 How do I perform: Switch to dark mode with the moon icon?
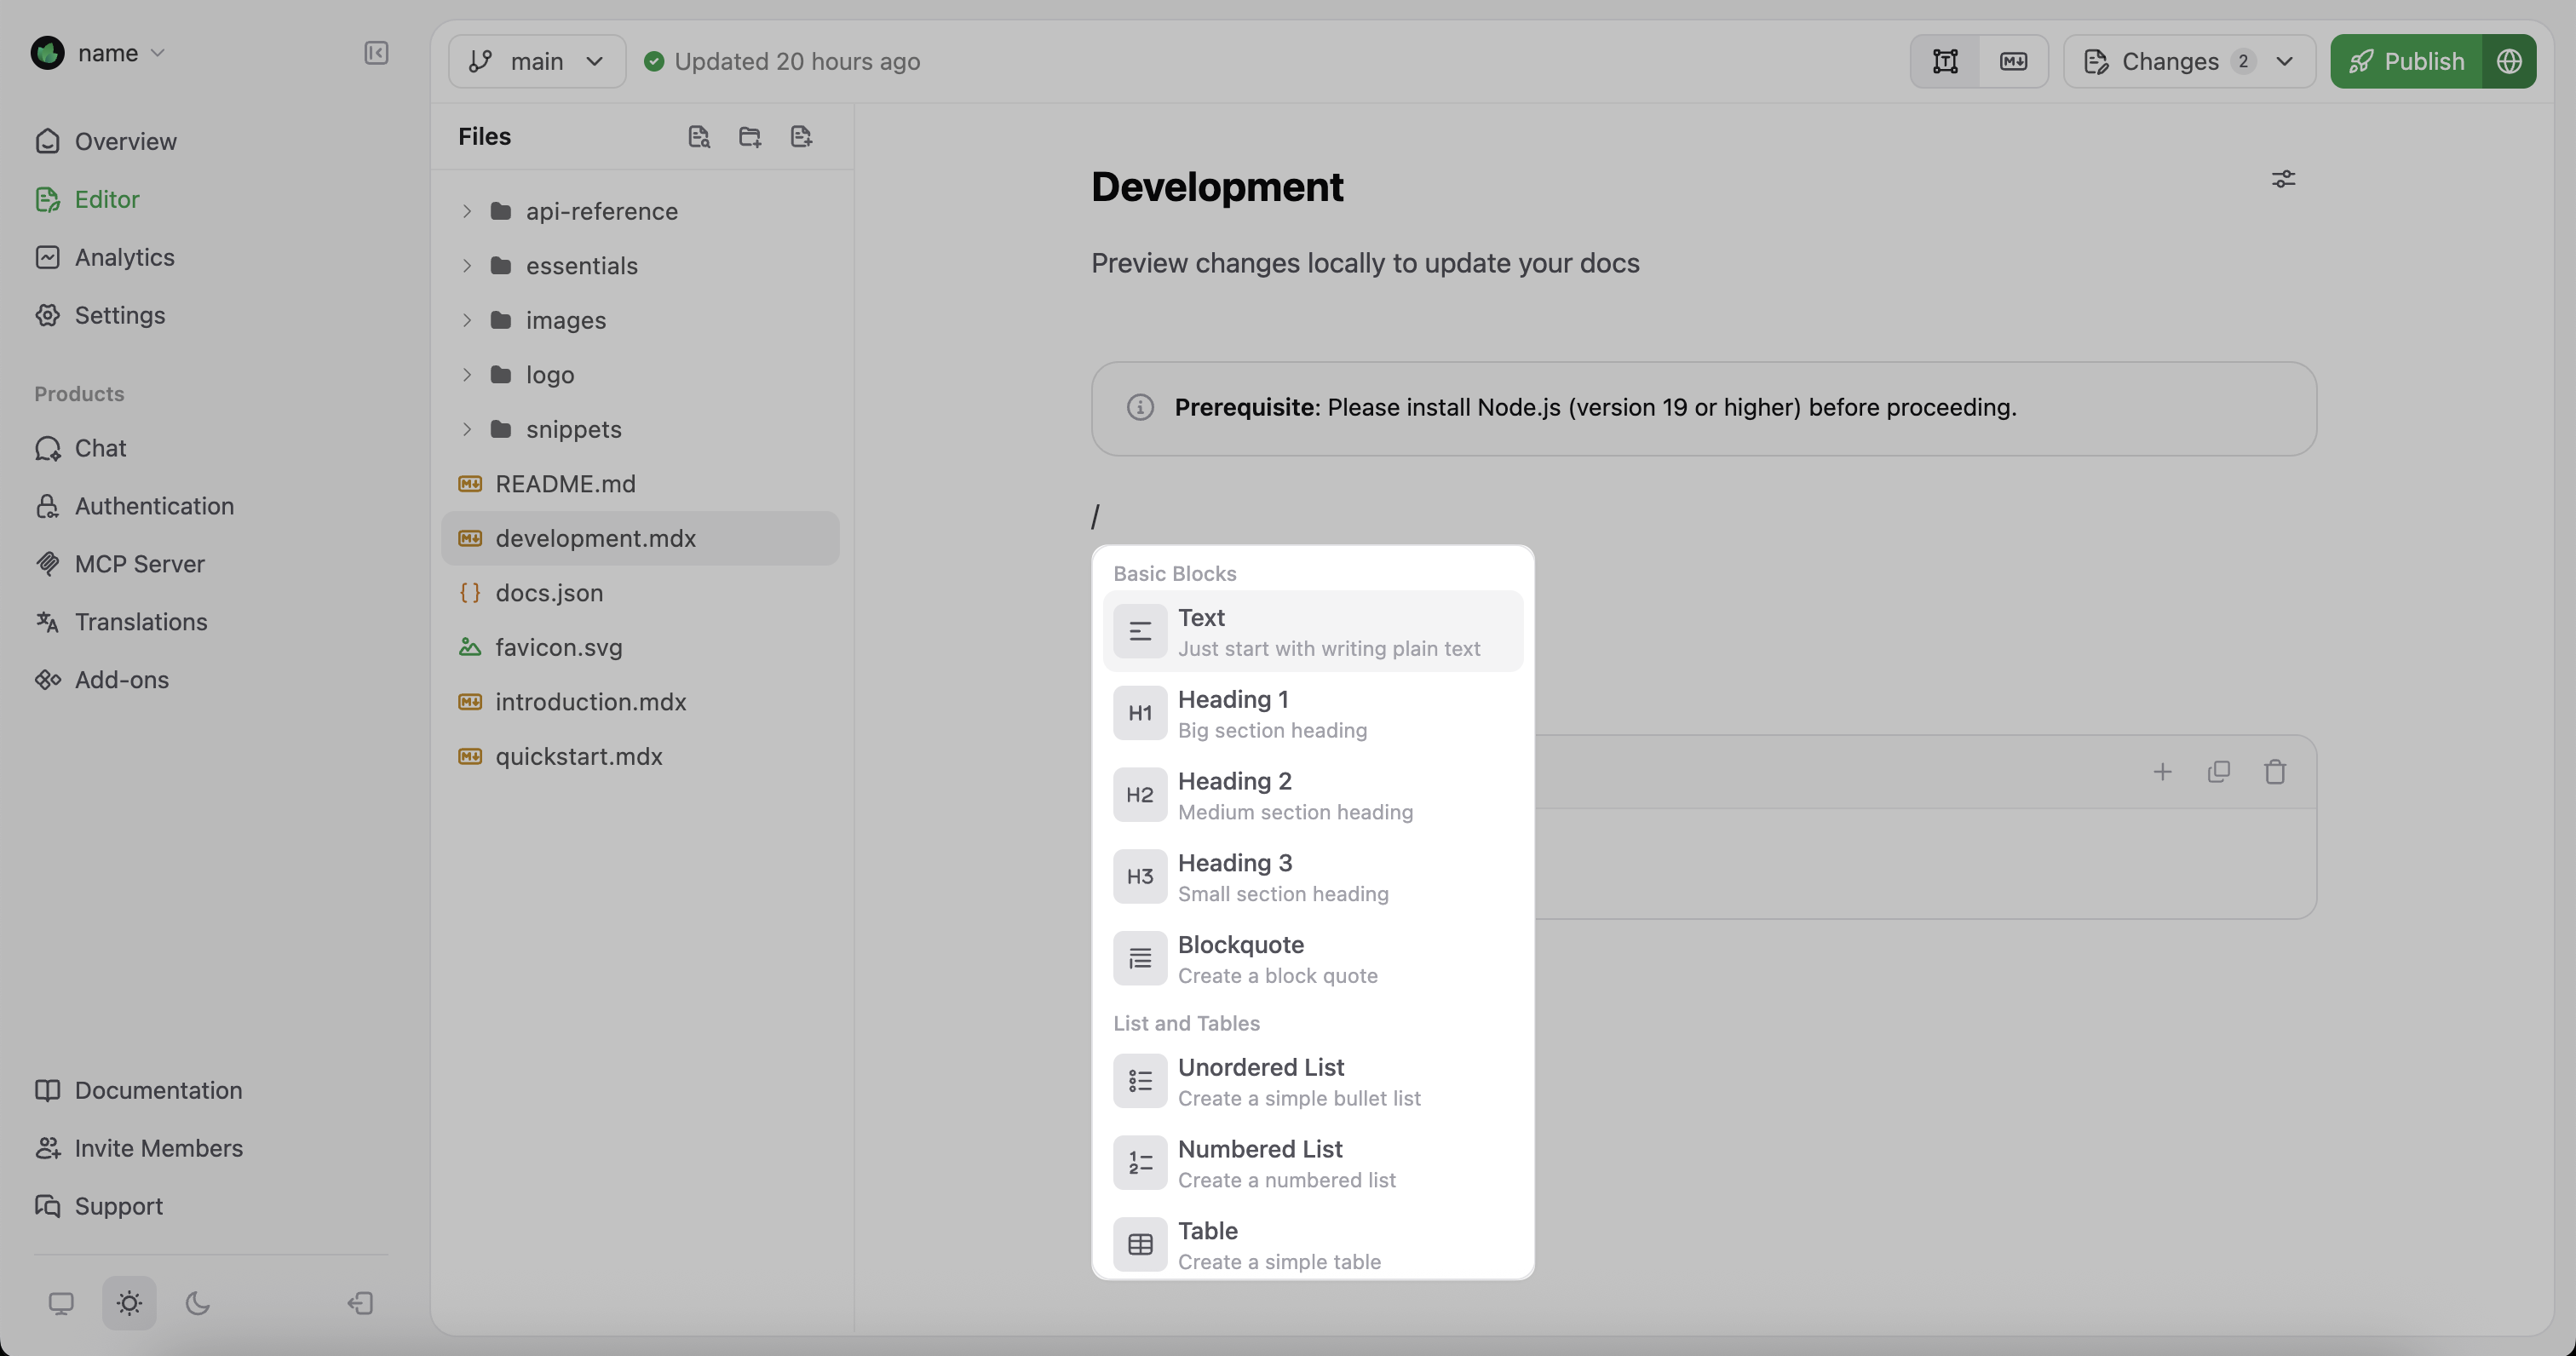pyautogui.click(x=196, y=1303)
